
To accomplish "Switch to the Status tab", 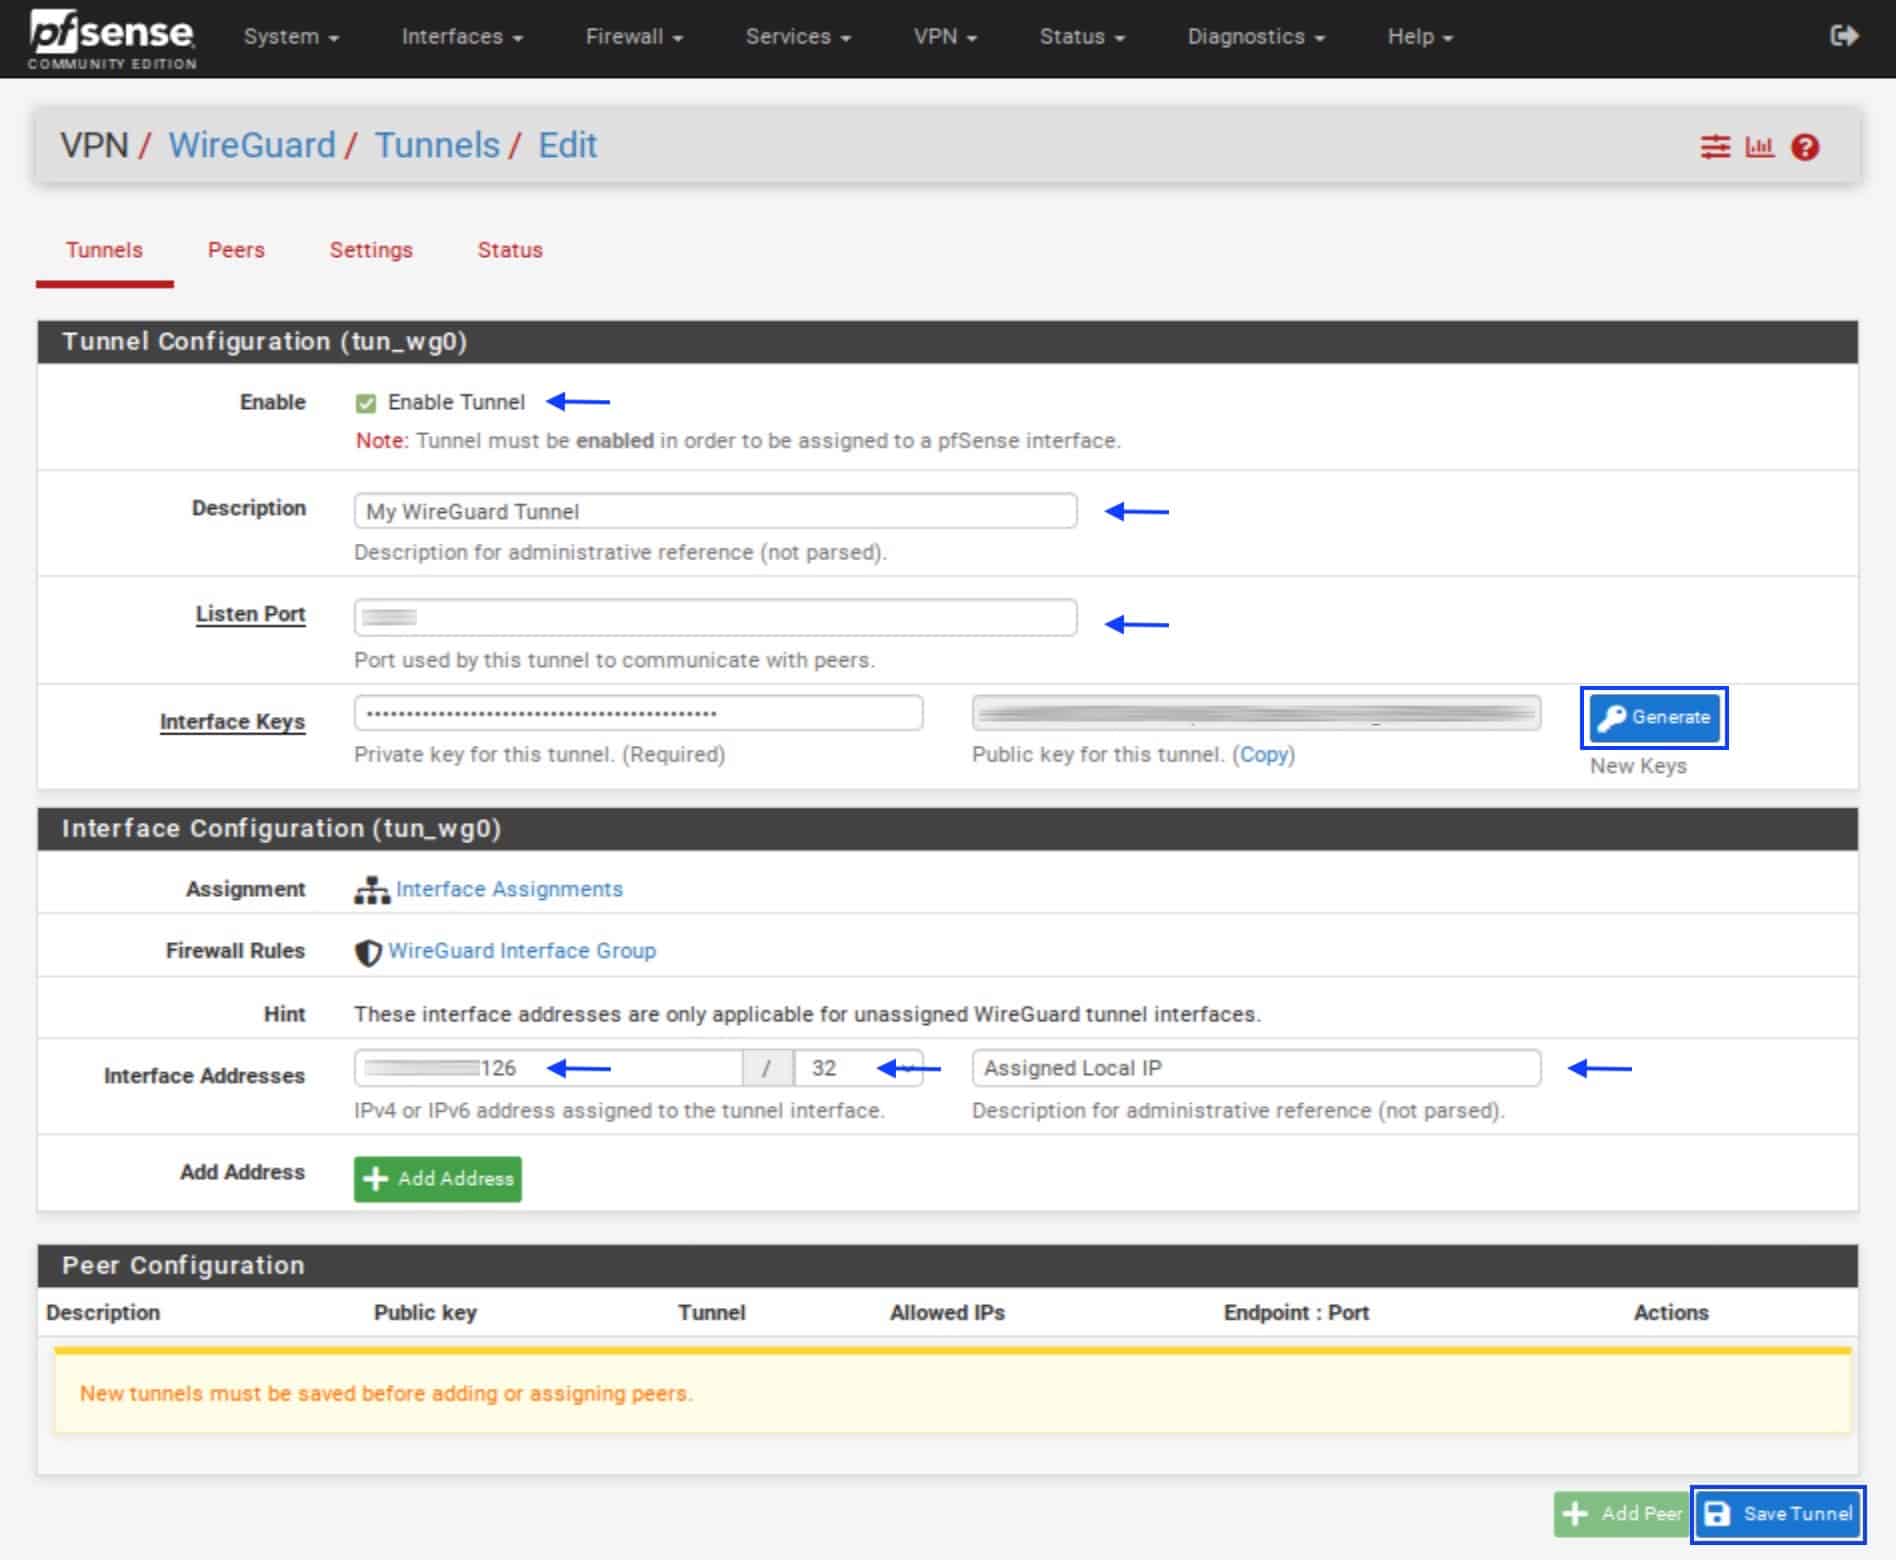I will (x=510, y=250).
